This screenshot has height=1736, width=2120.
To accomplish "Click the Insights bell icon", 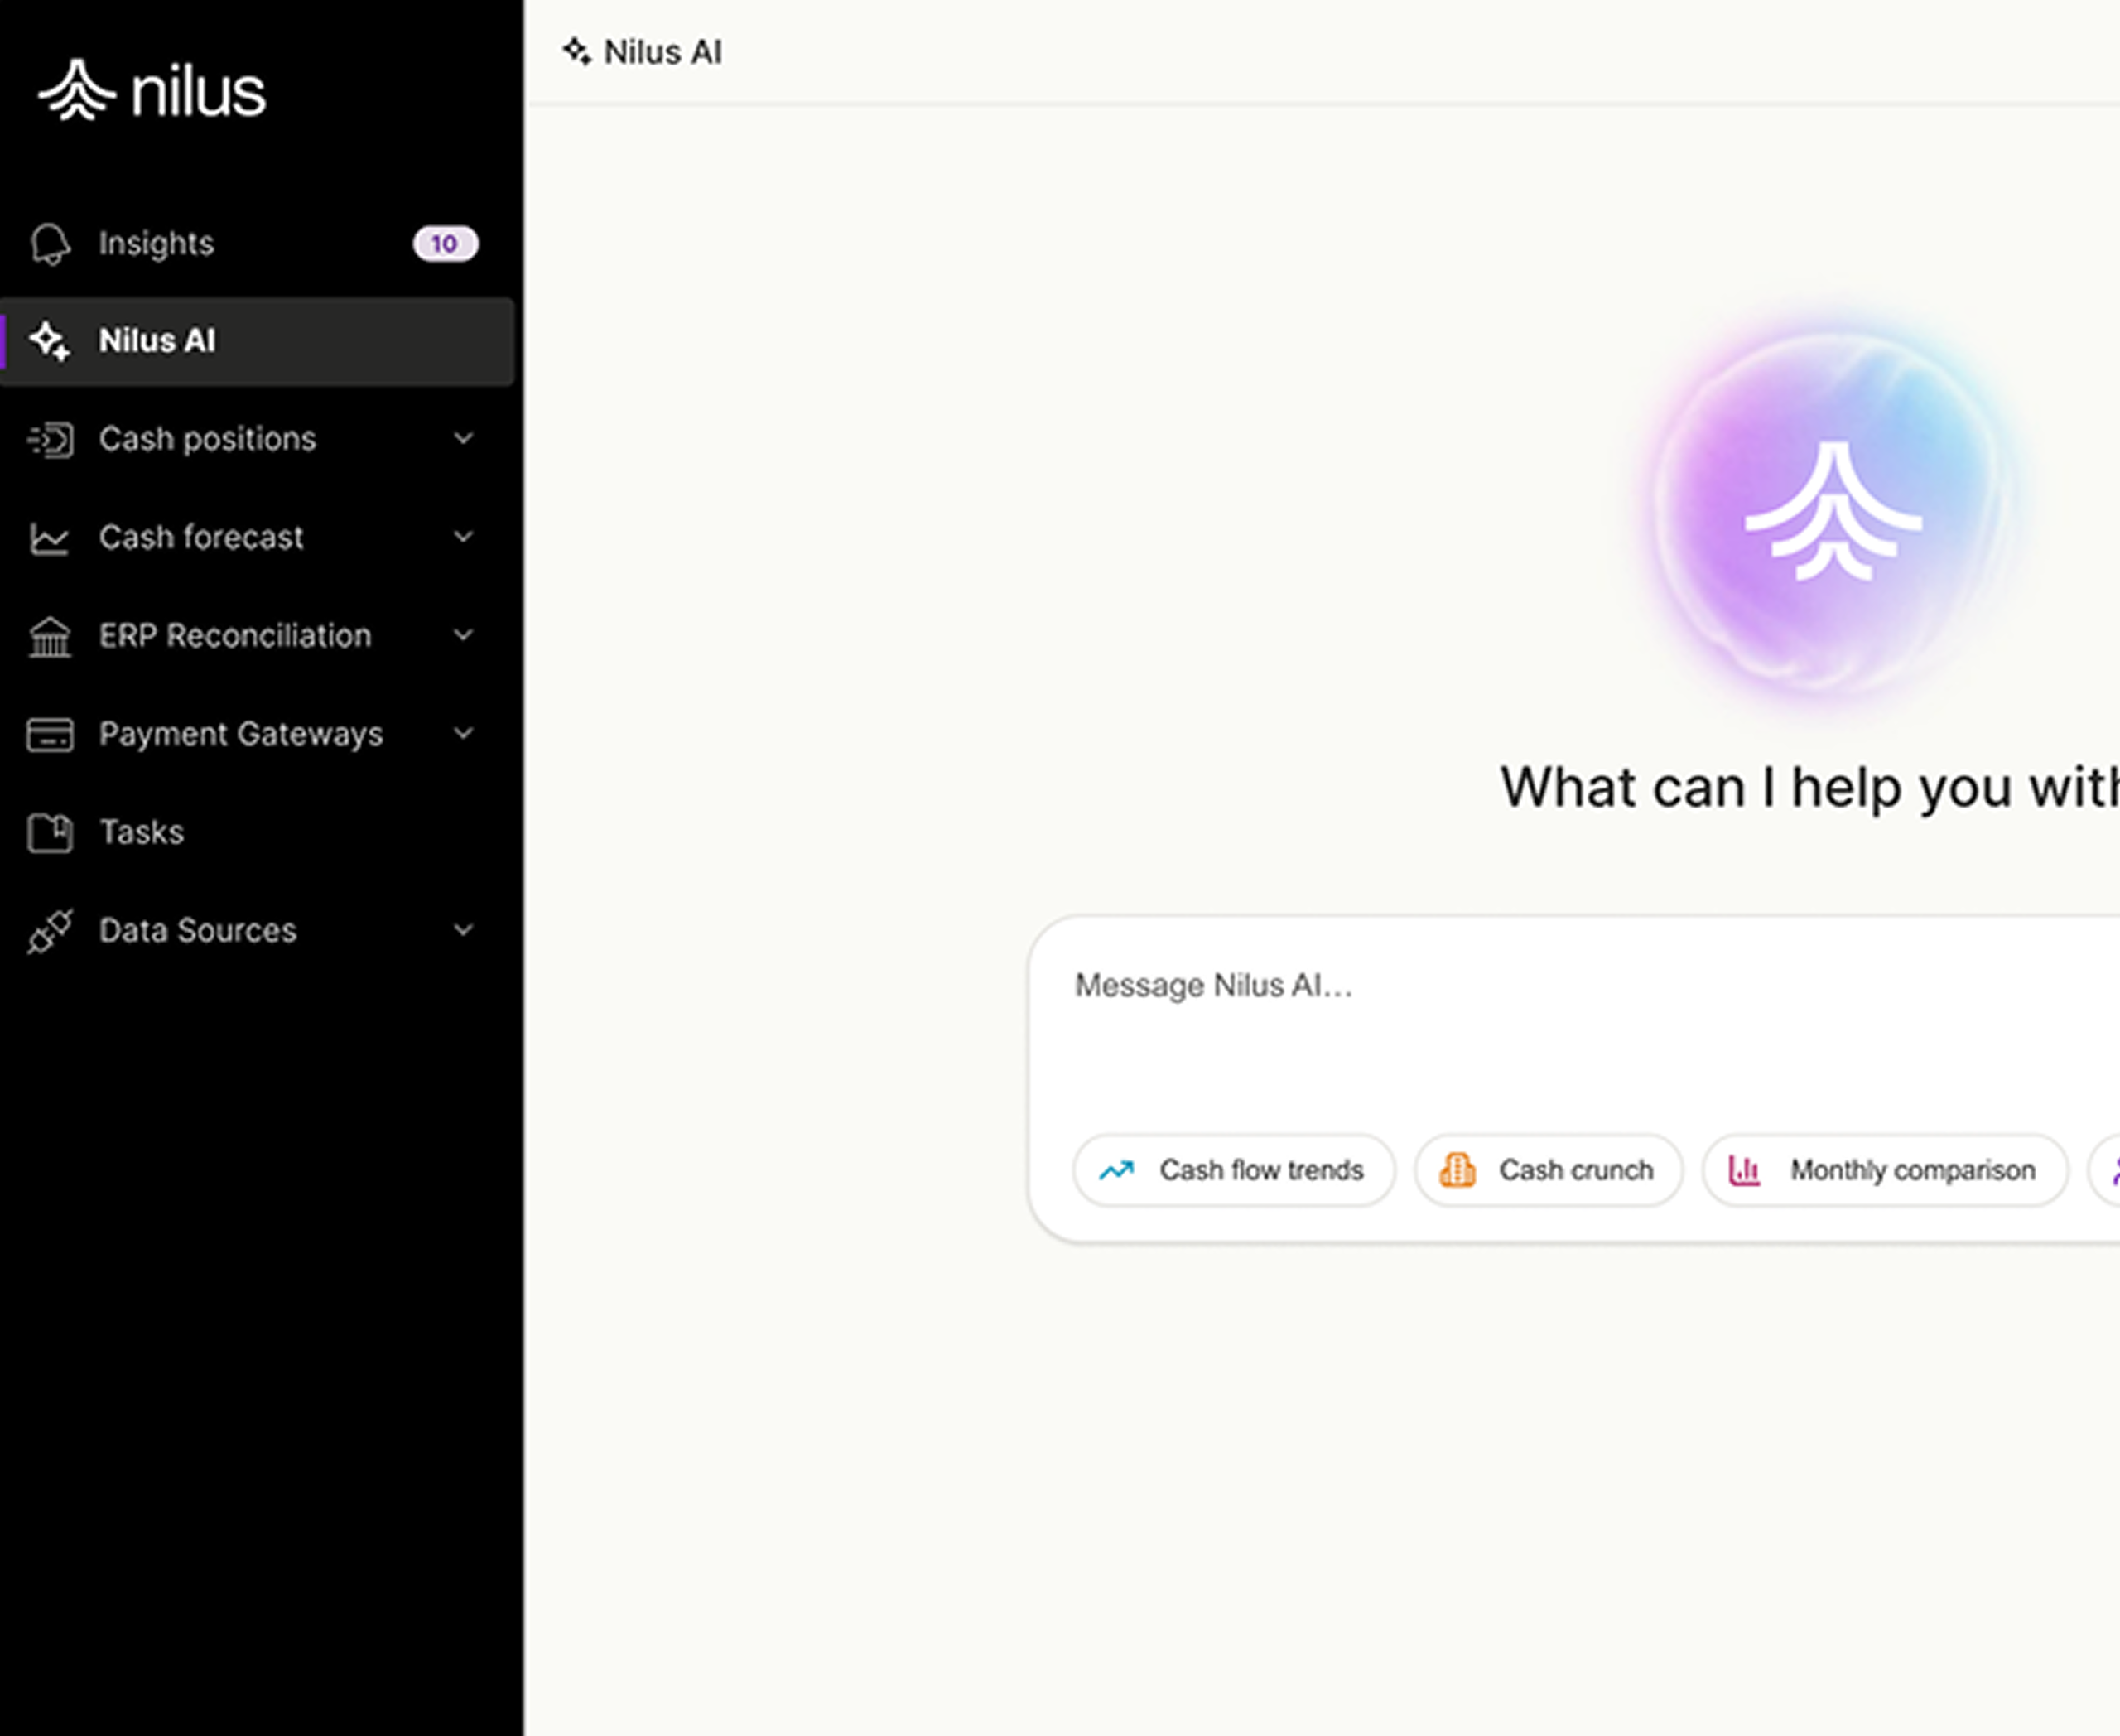I will (x=50, y=244).
